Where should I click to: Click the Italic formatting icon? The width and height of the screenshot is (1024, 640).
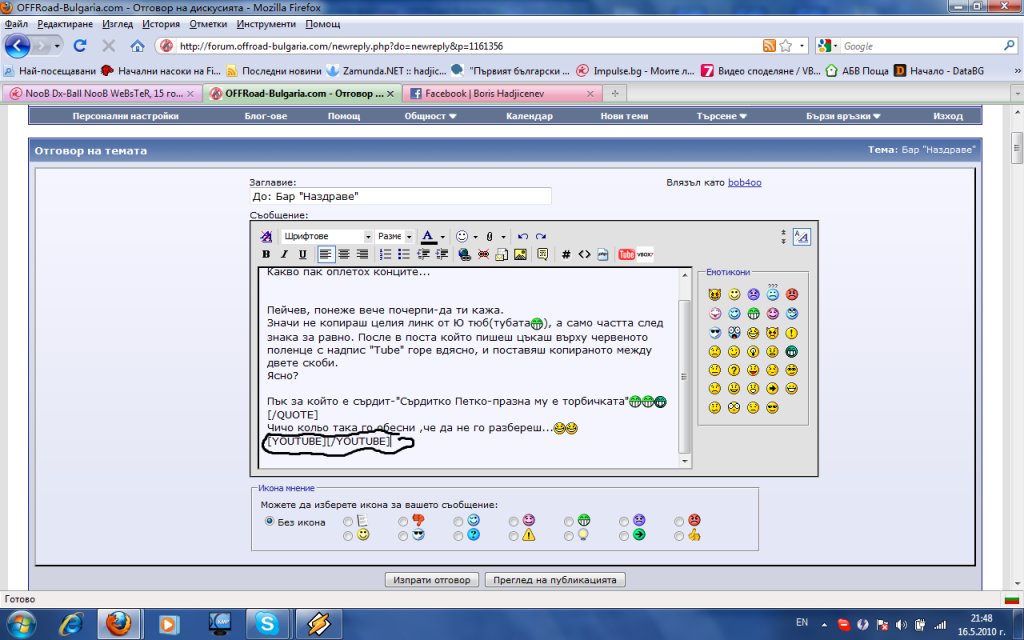pos(284,255)
